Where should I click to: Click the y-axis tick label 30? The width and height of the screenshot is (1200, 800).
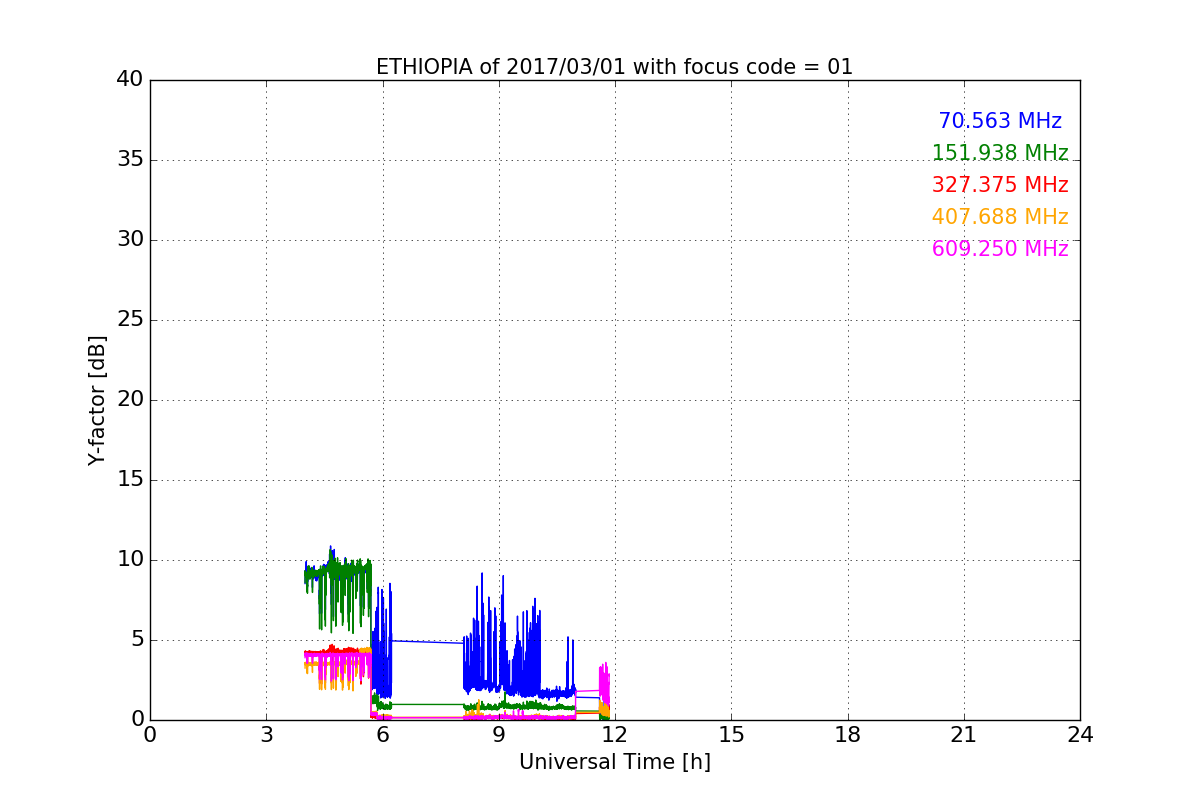click(x=130, y=240)
